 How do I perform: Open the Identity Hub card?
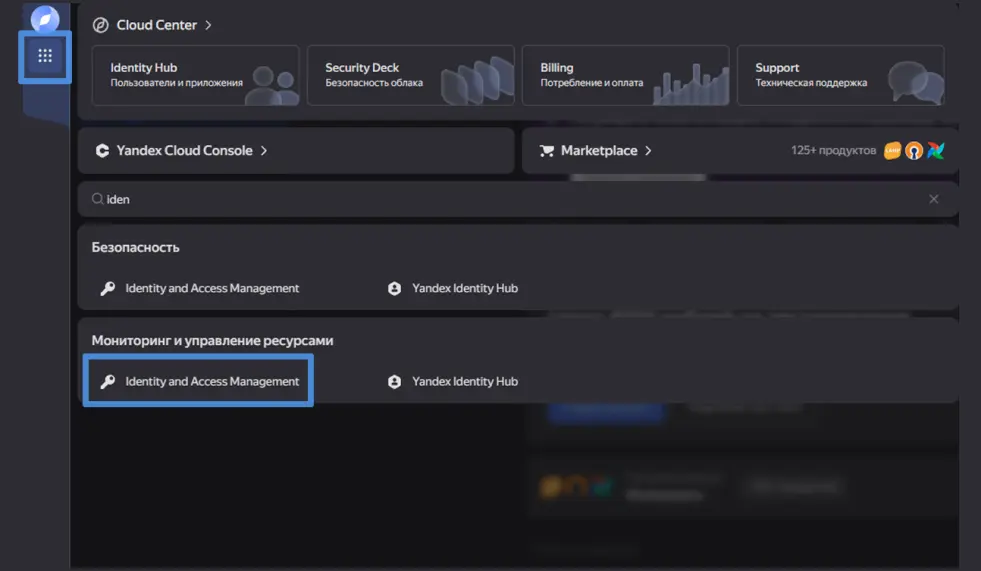tap(196, 75)
